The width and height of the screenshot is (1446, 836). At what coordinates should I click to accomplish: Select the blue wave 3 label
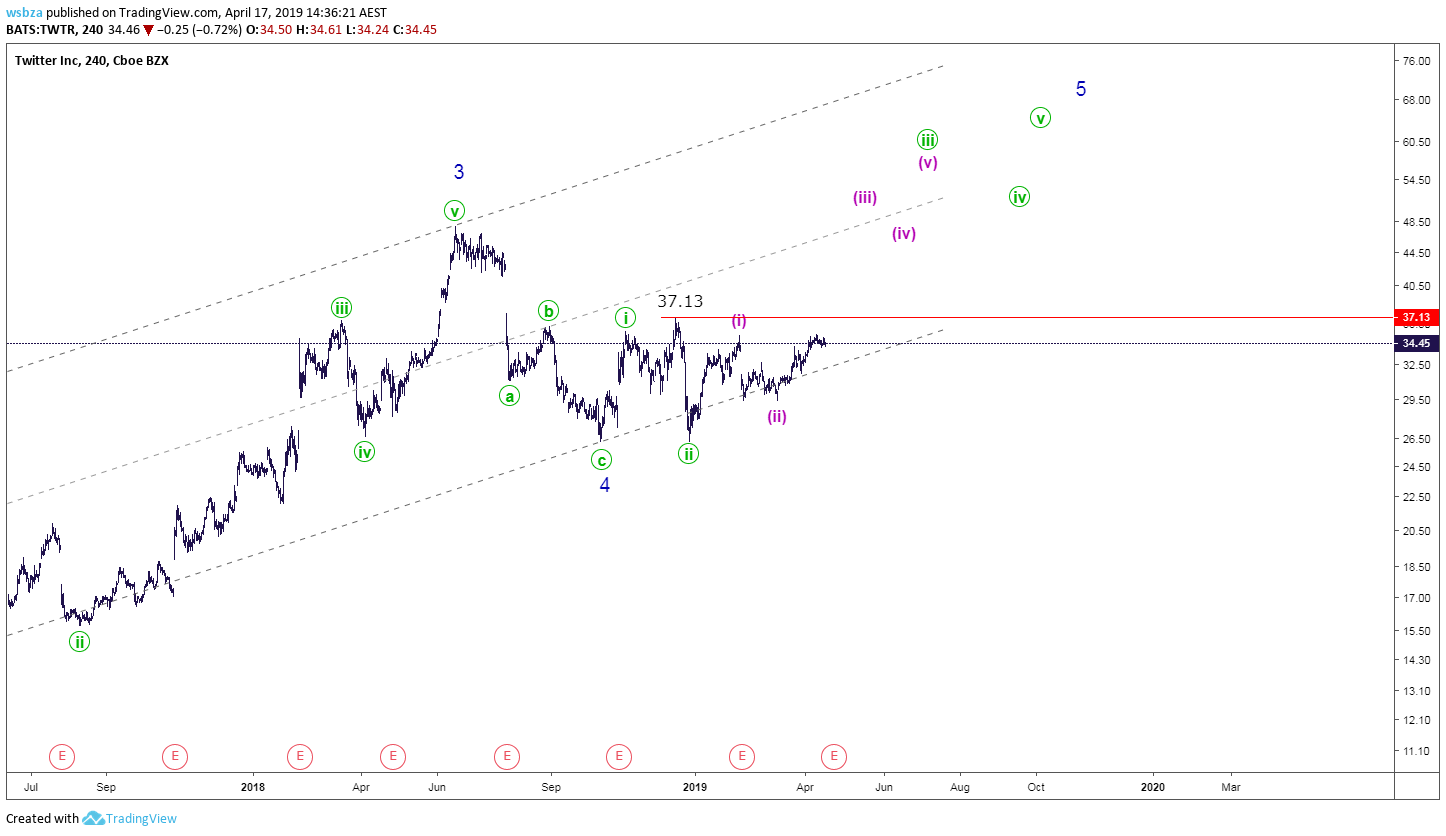[458, 171]
